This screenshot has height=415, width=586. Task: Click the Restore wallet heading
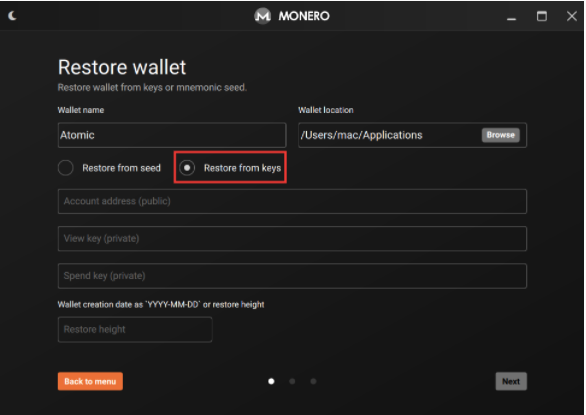click(122, 67)
